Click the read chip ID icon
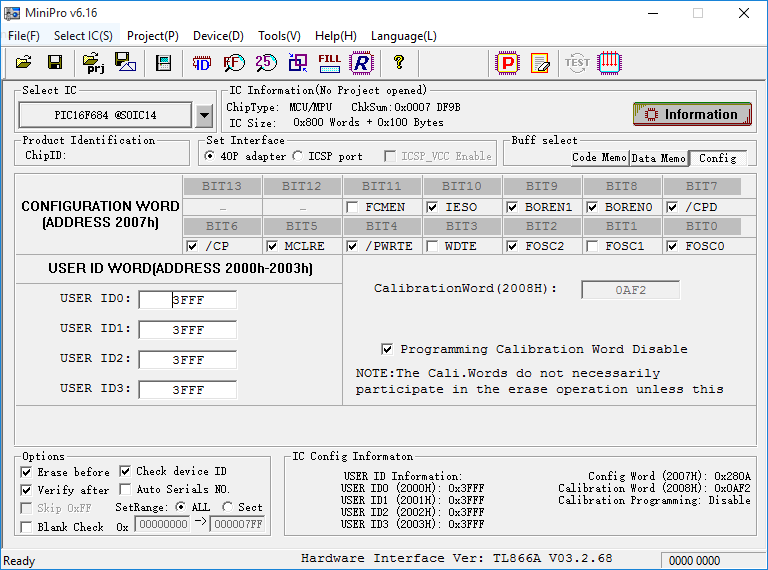The width and height of the screenshot is (768, 570). click(x=202, y=63)
